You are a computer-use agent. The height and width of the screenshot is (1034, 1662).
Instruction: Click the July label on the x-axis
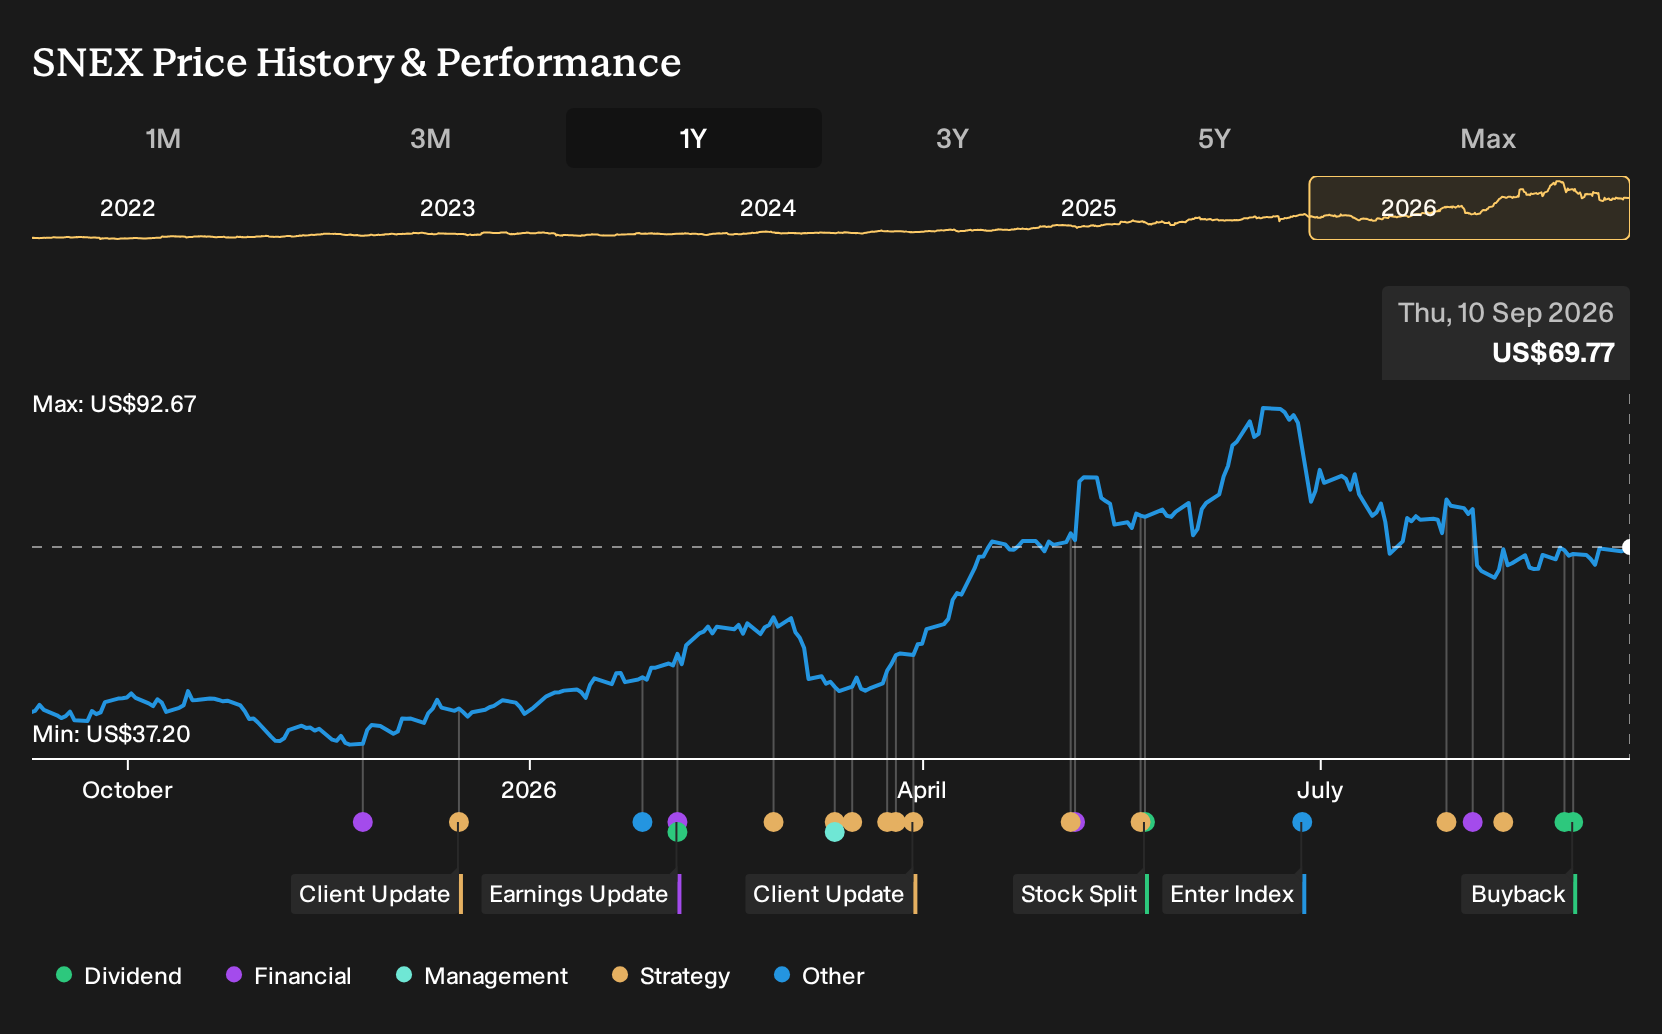(1320, 790)
